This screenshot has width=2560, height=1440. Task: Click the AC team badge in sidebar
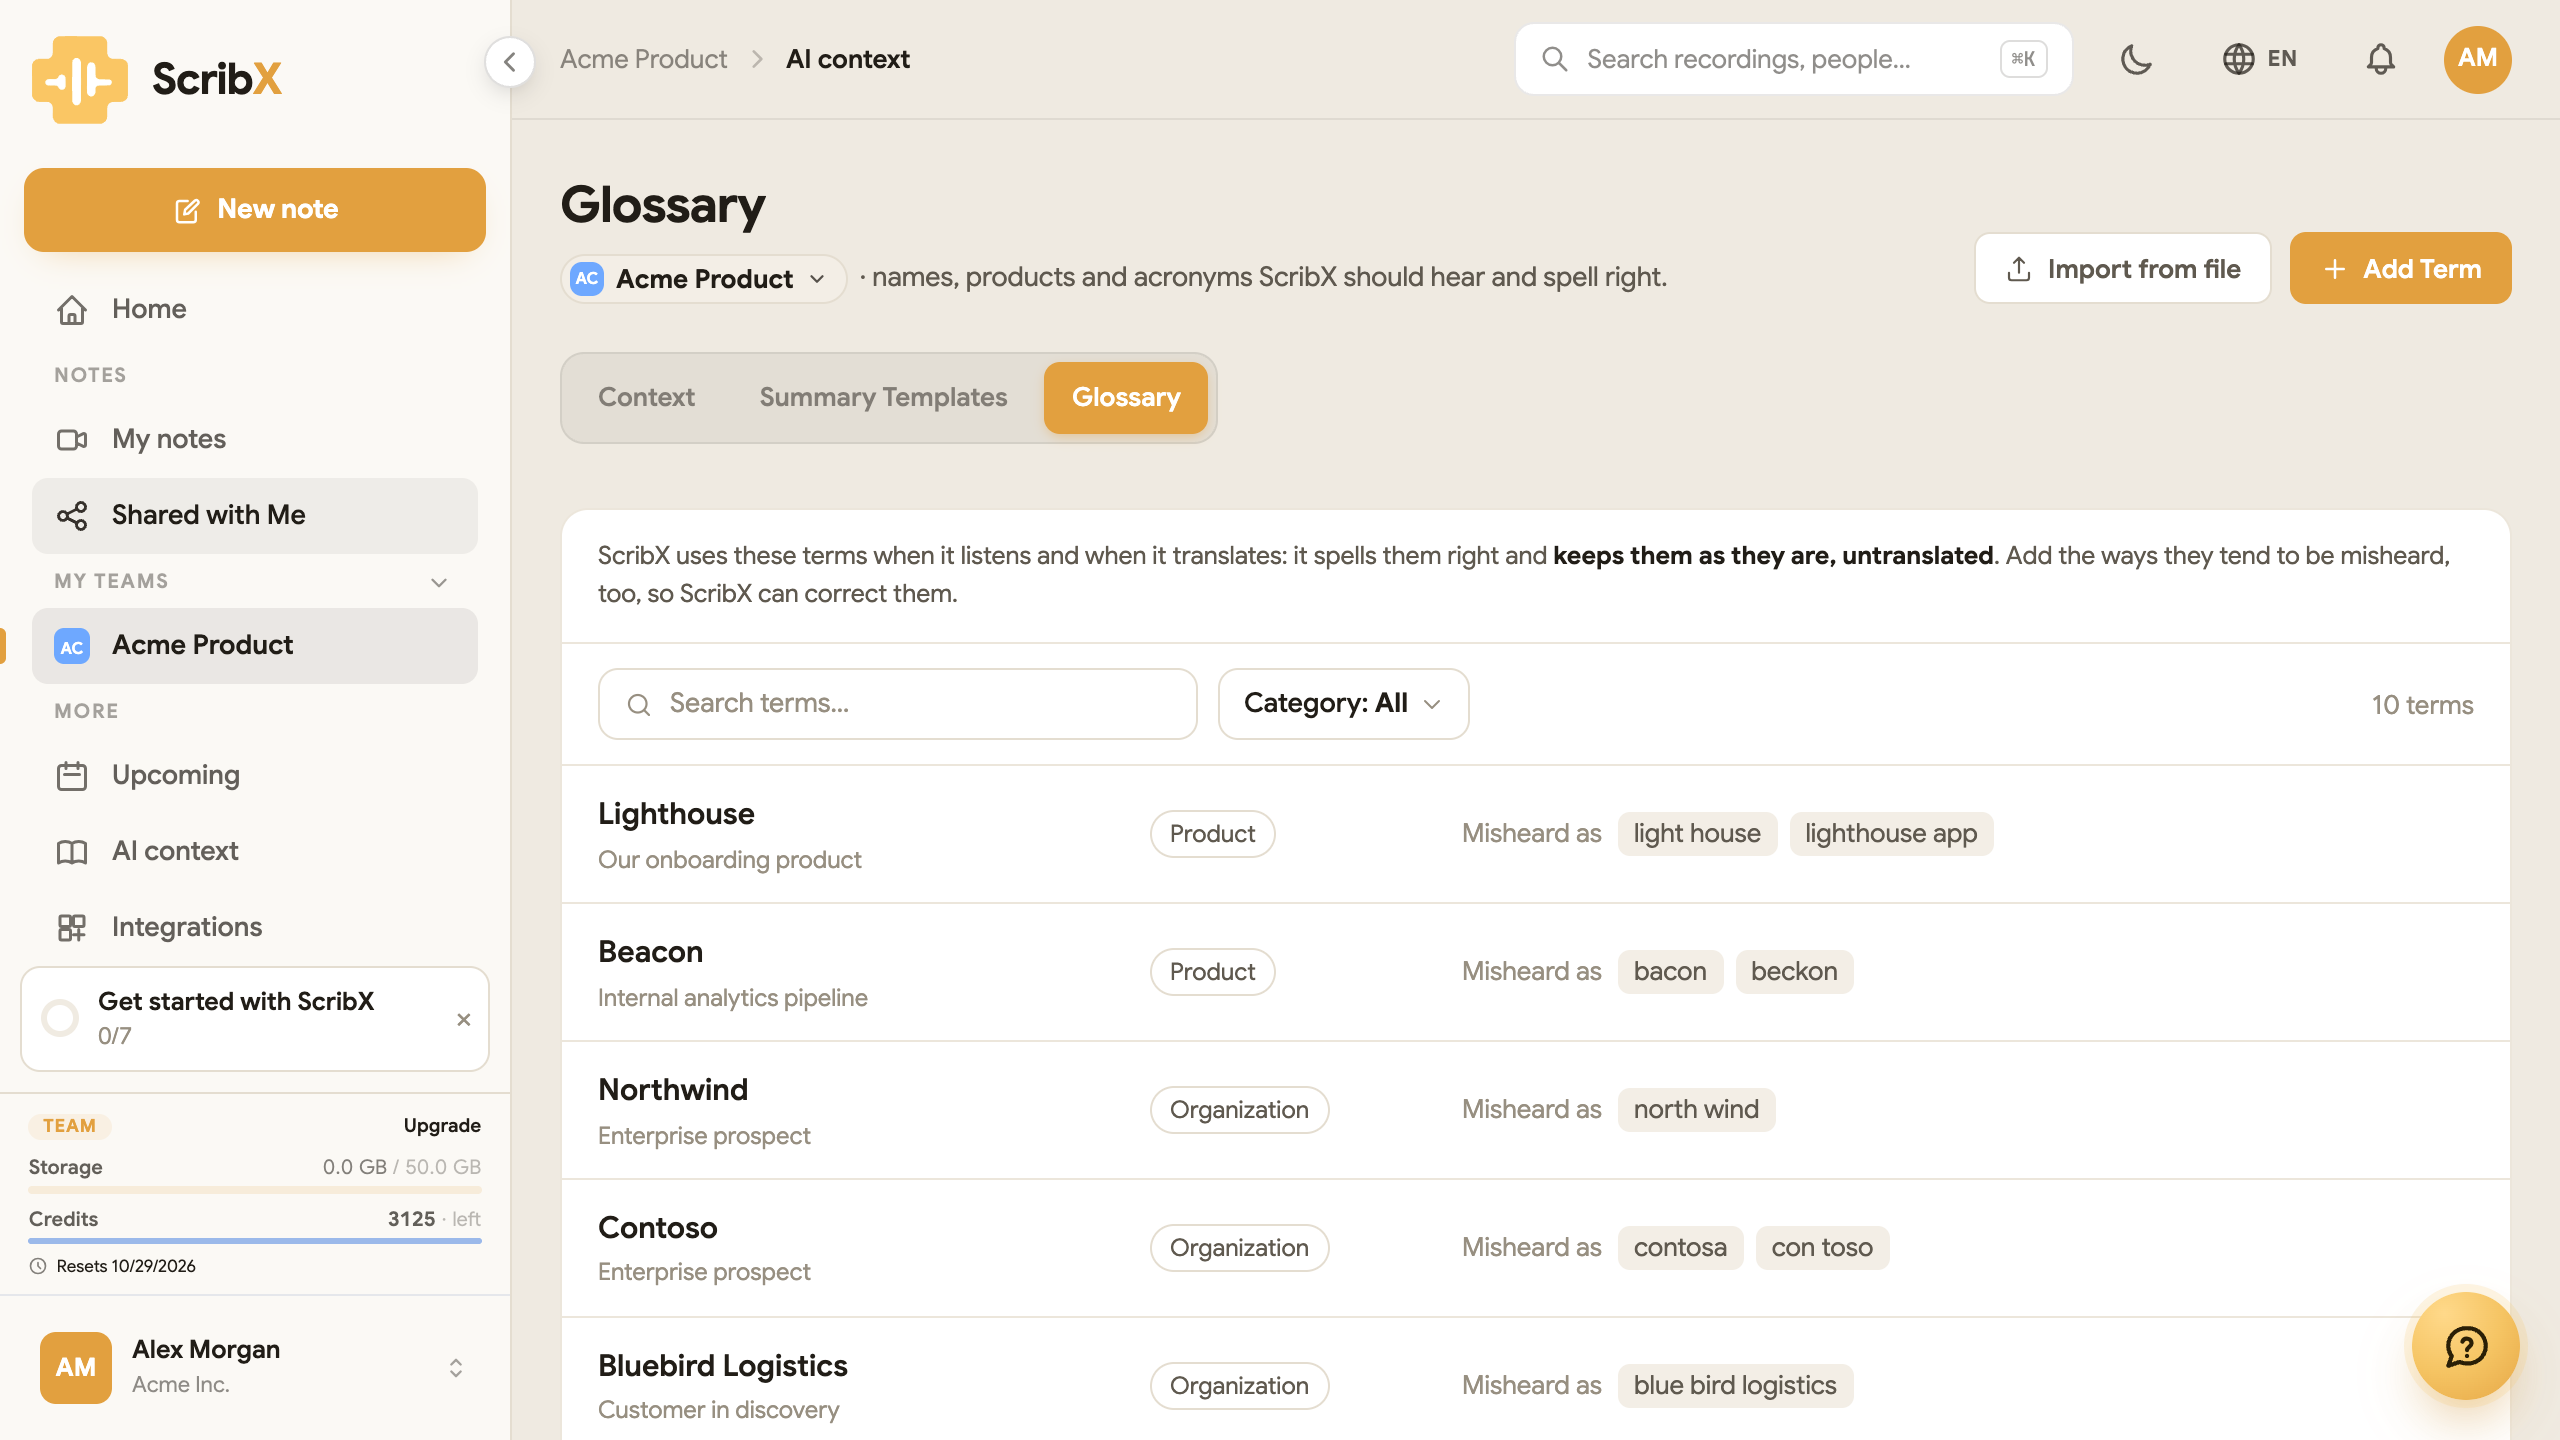(x=72, y=646)
